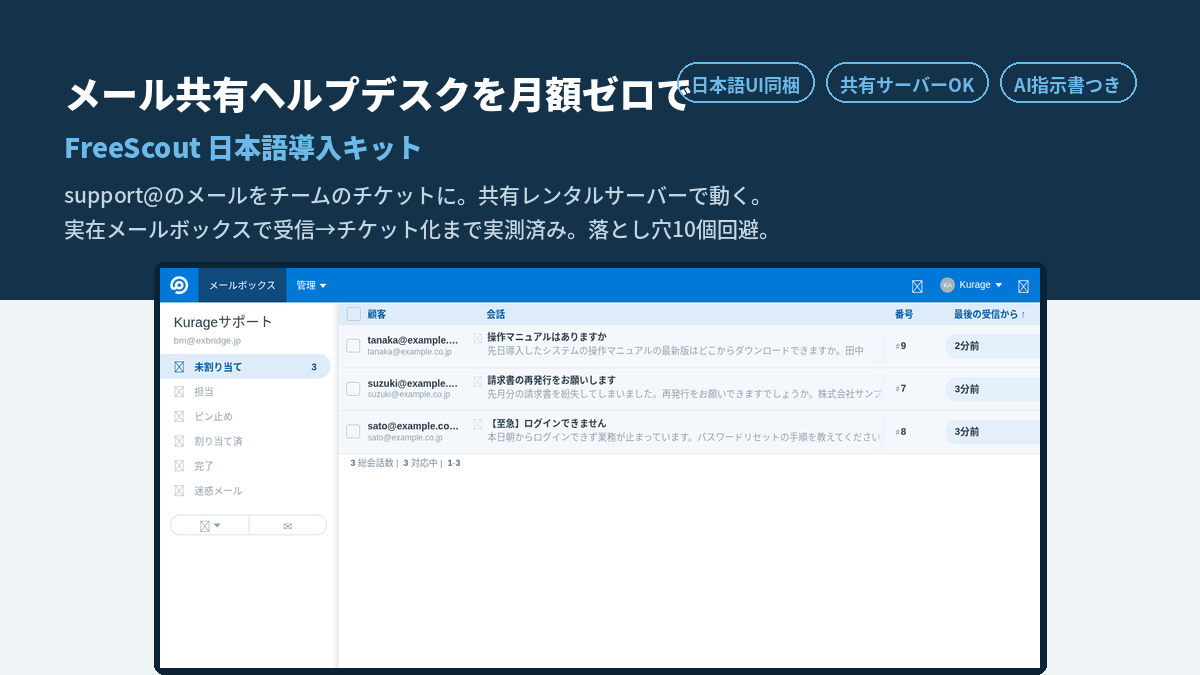
Task: Click the small icon before 【至急】ログインできません
Action: click(478, 424)
